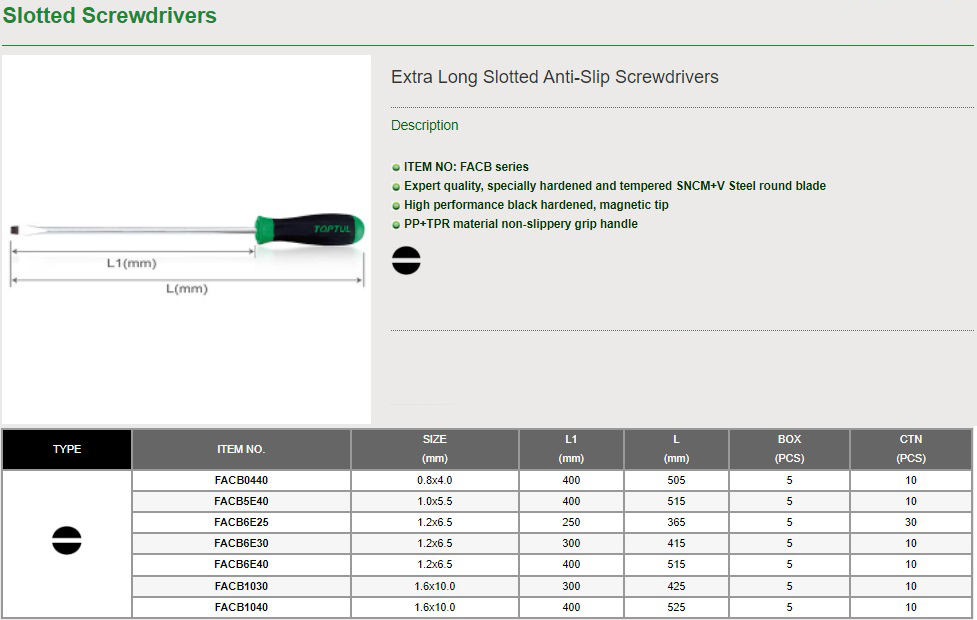
Task: Click BOX value 5 in FACB0440 row
Action: click(789, 480)
